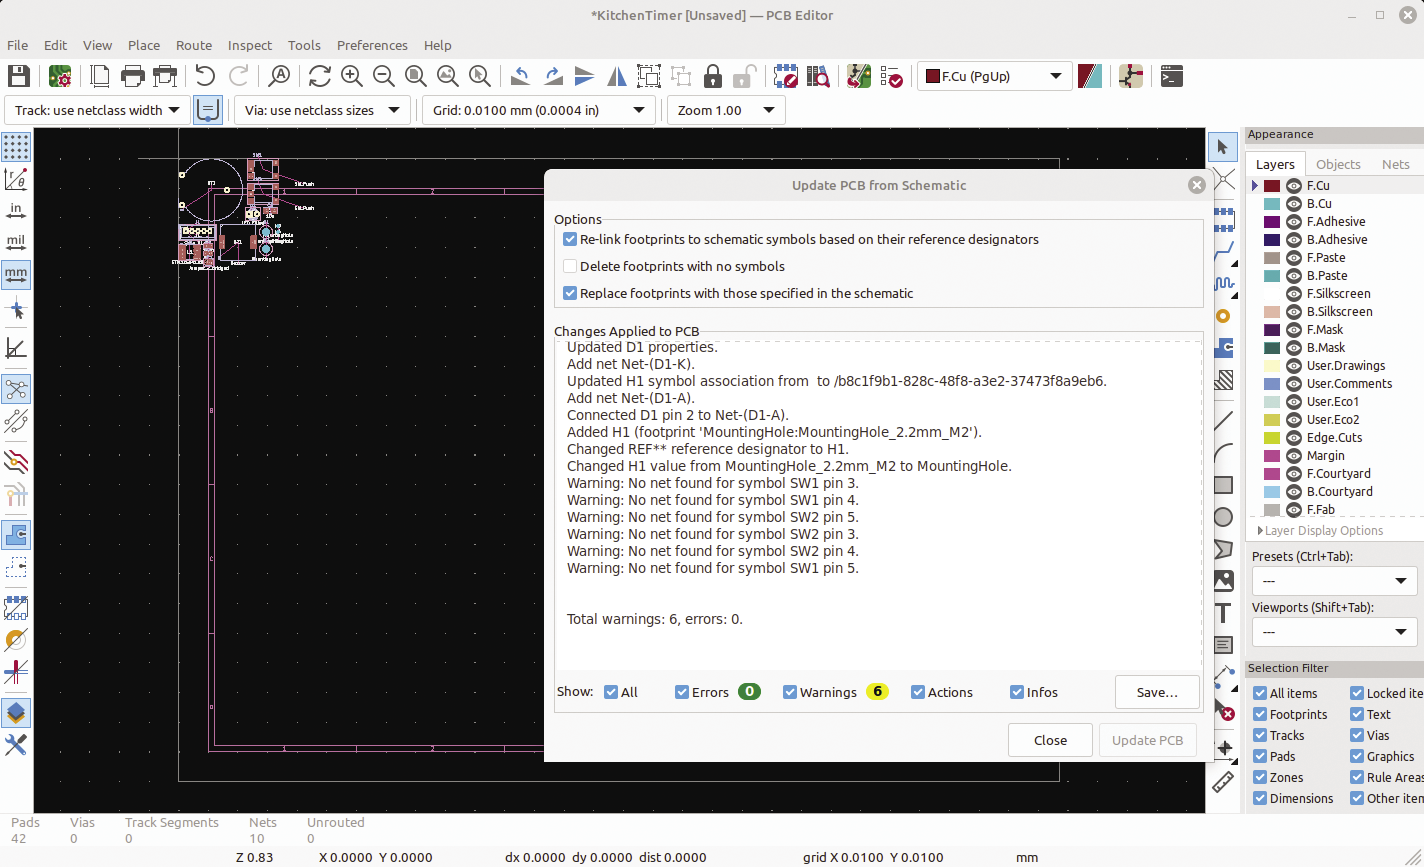1424x867 pixels.
Task: Open the Footprint Library Browser
Action: (x=817, y=76)
